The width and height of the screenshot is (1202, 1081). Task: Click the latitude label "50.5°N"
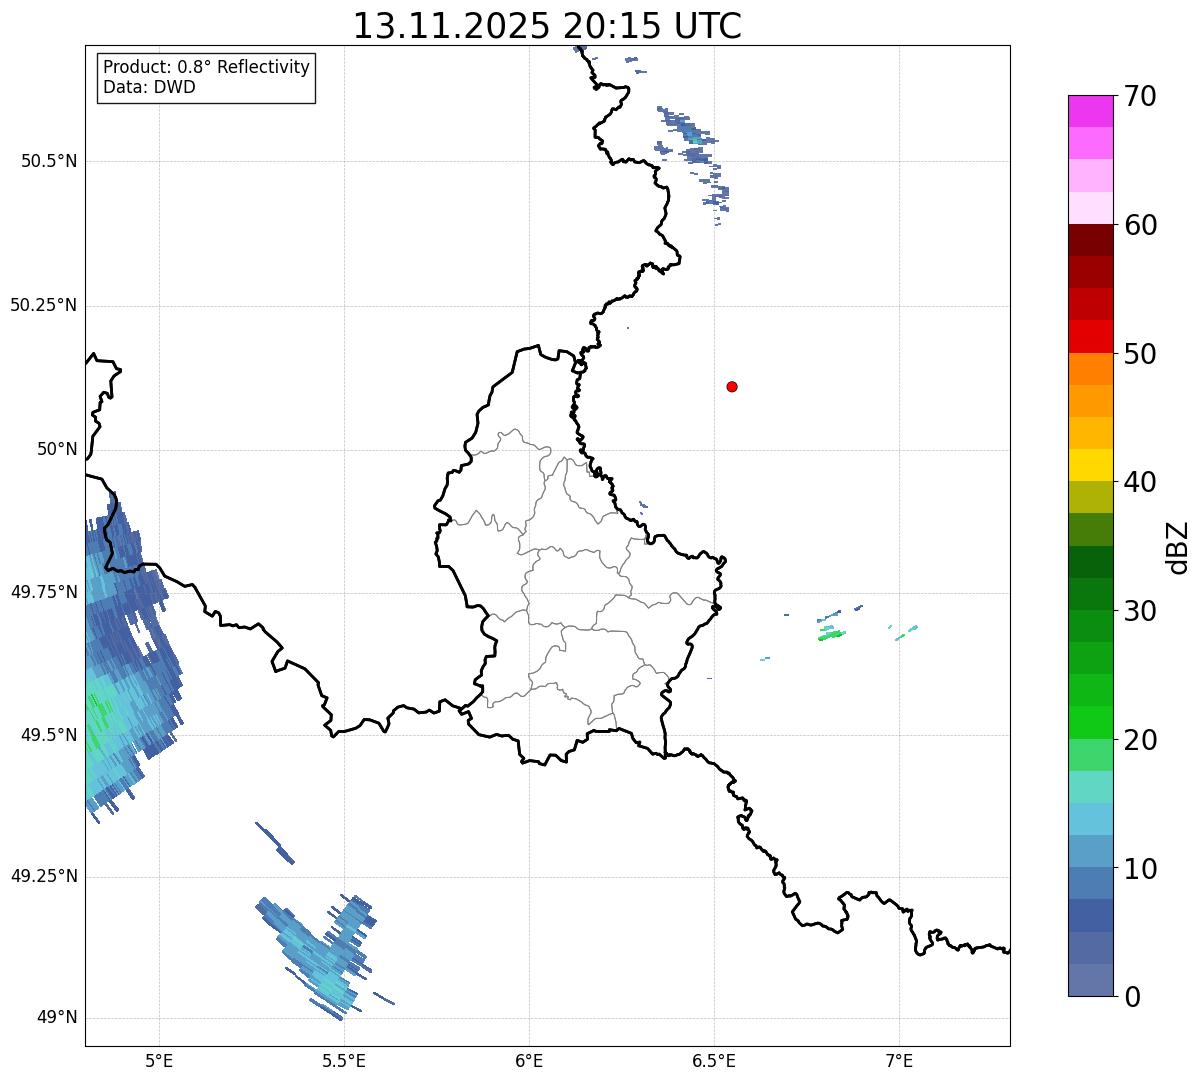pyautogui.click(x=49, y=162)
